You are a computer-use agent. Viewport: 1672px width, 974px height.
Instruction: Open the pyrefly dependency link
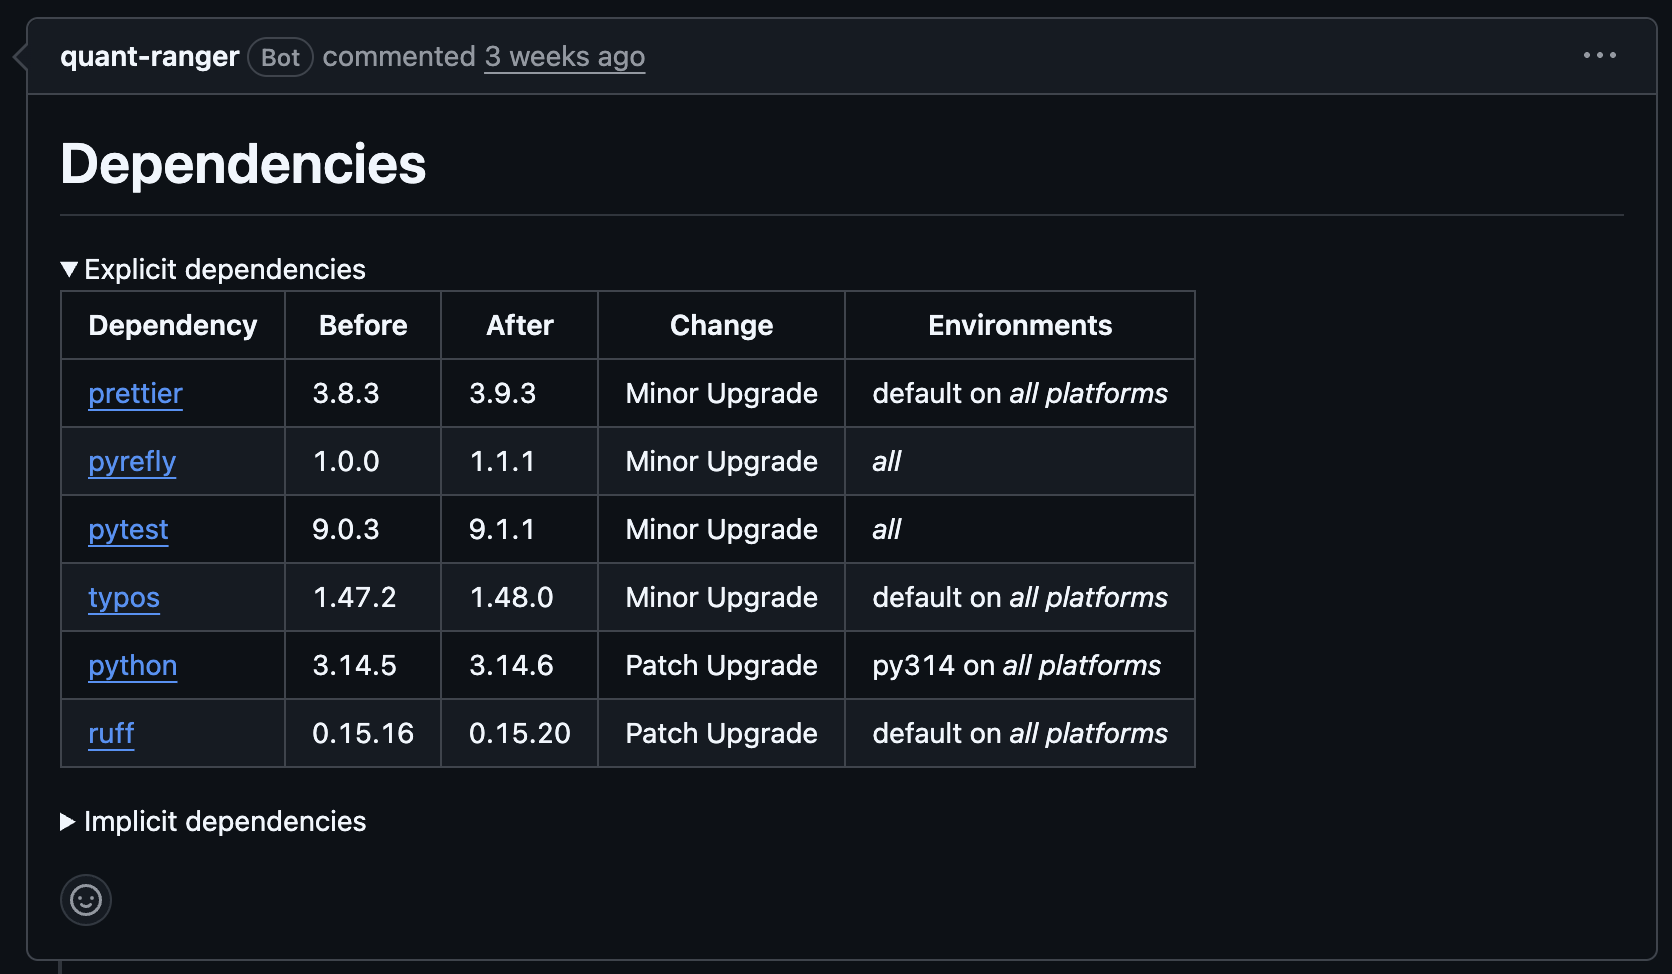pyautogui.click(x=132, y=462)
